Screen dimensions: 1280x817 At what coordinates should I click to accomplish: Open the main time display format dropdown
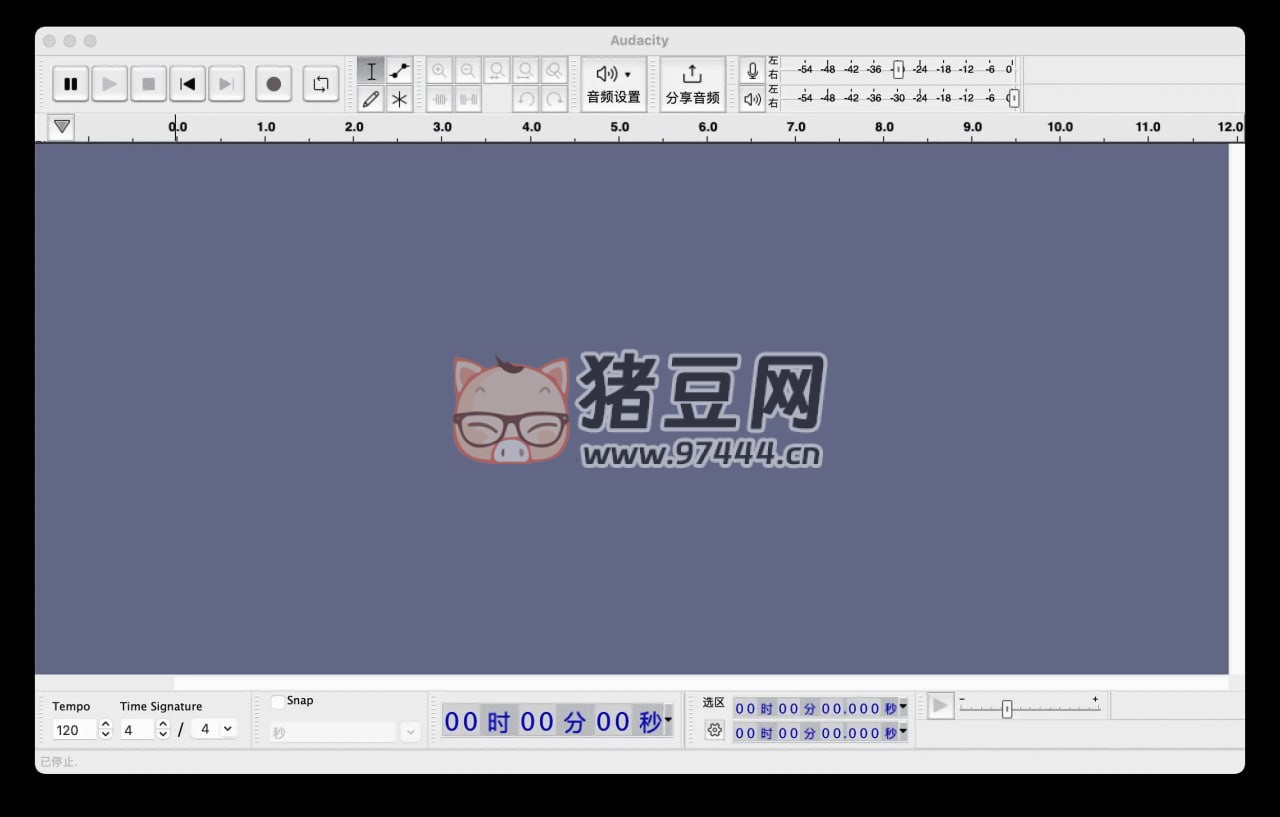668,720
